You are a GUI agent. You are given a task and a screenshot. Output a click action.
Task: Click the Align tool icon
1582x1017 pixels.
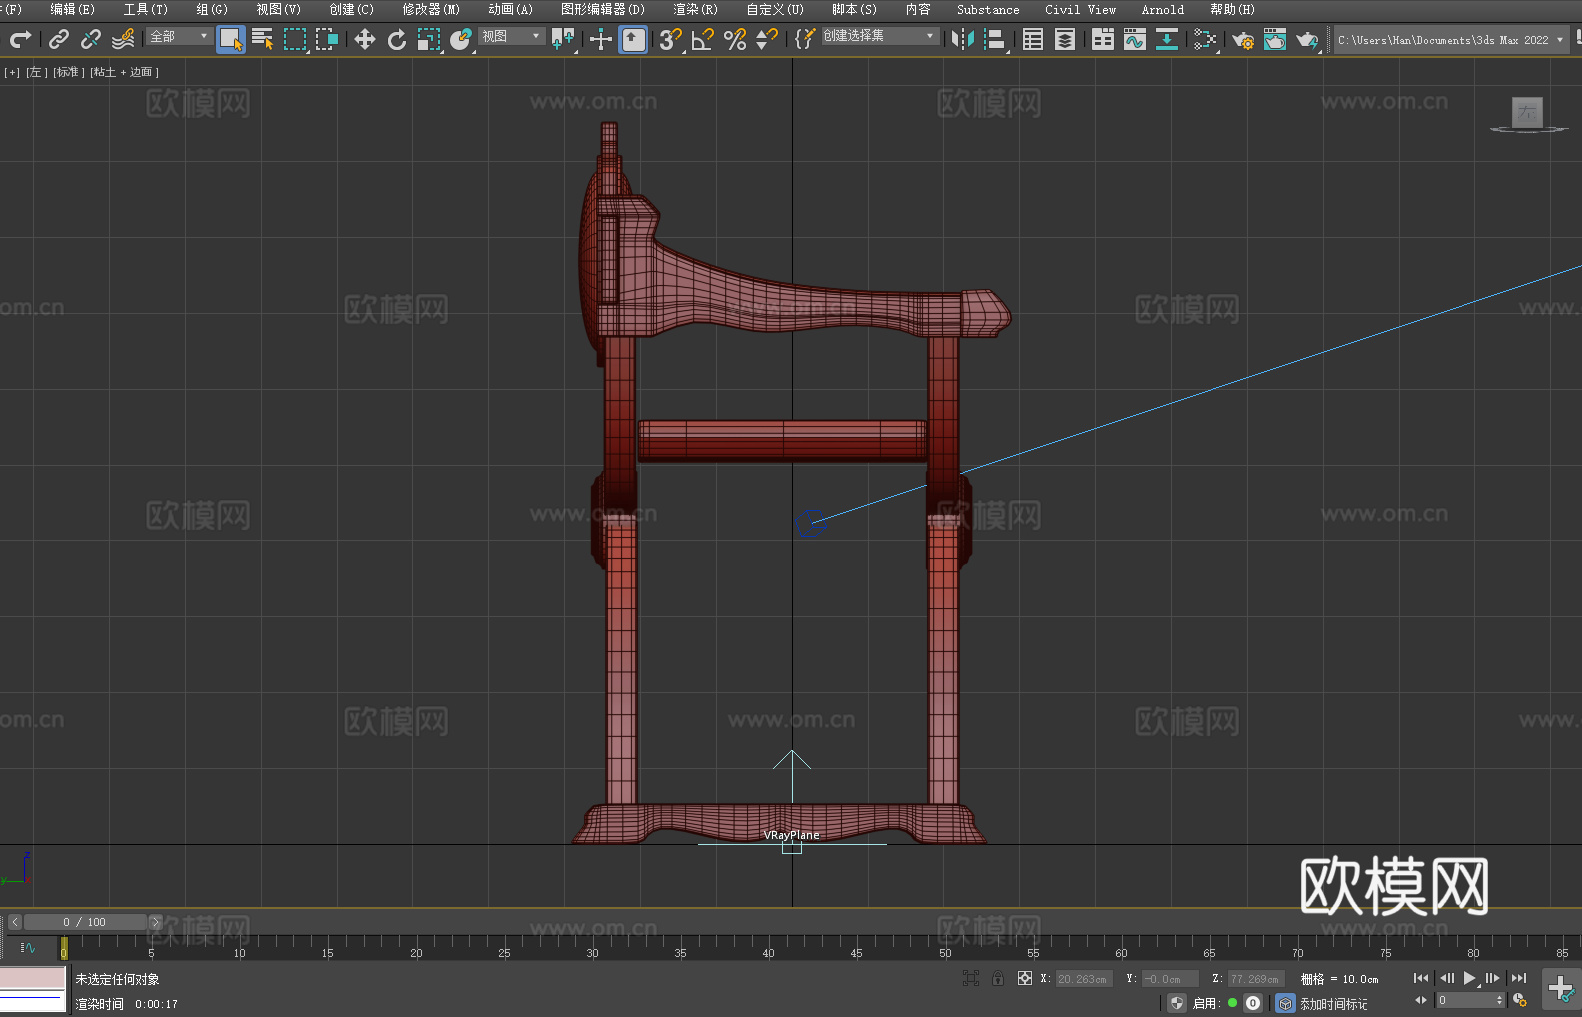pos(995,39)
